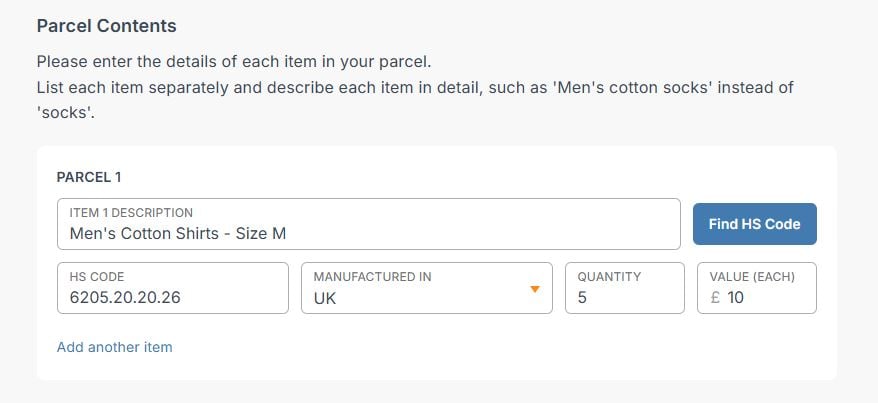
Task: Click the selected UK country value
Action: pyautogui.click(x=325, y=297)
